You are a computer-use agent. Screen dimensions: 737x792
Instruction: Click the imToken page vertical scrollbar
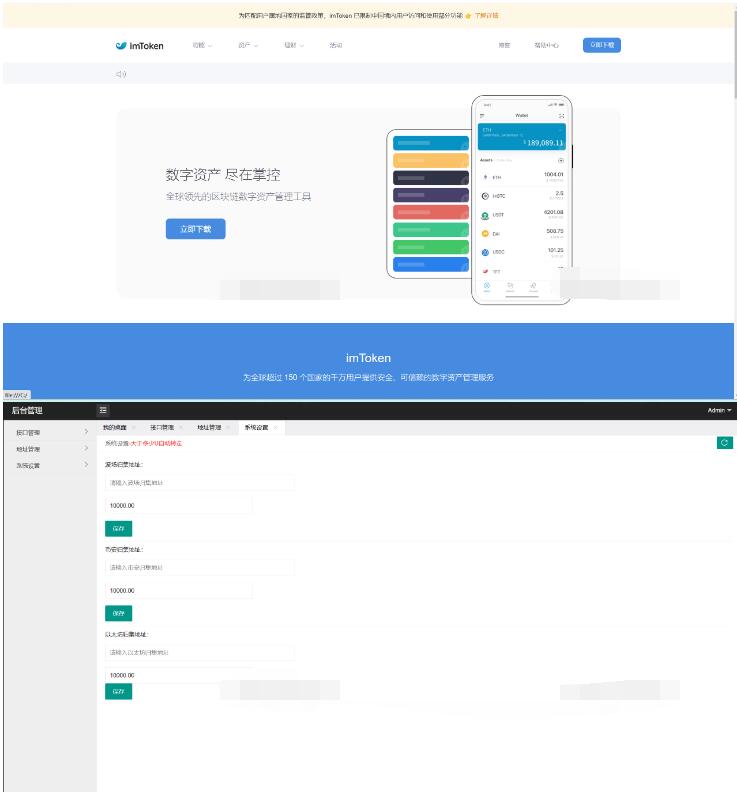tap(735, 55)
